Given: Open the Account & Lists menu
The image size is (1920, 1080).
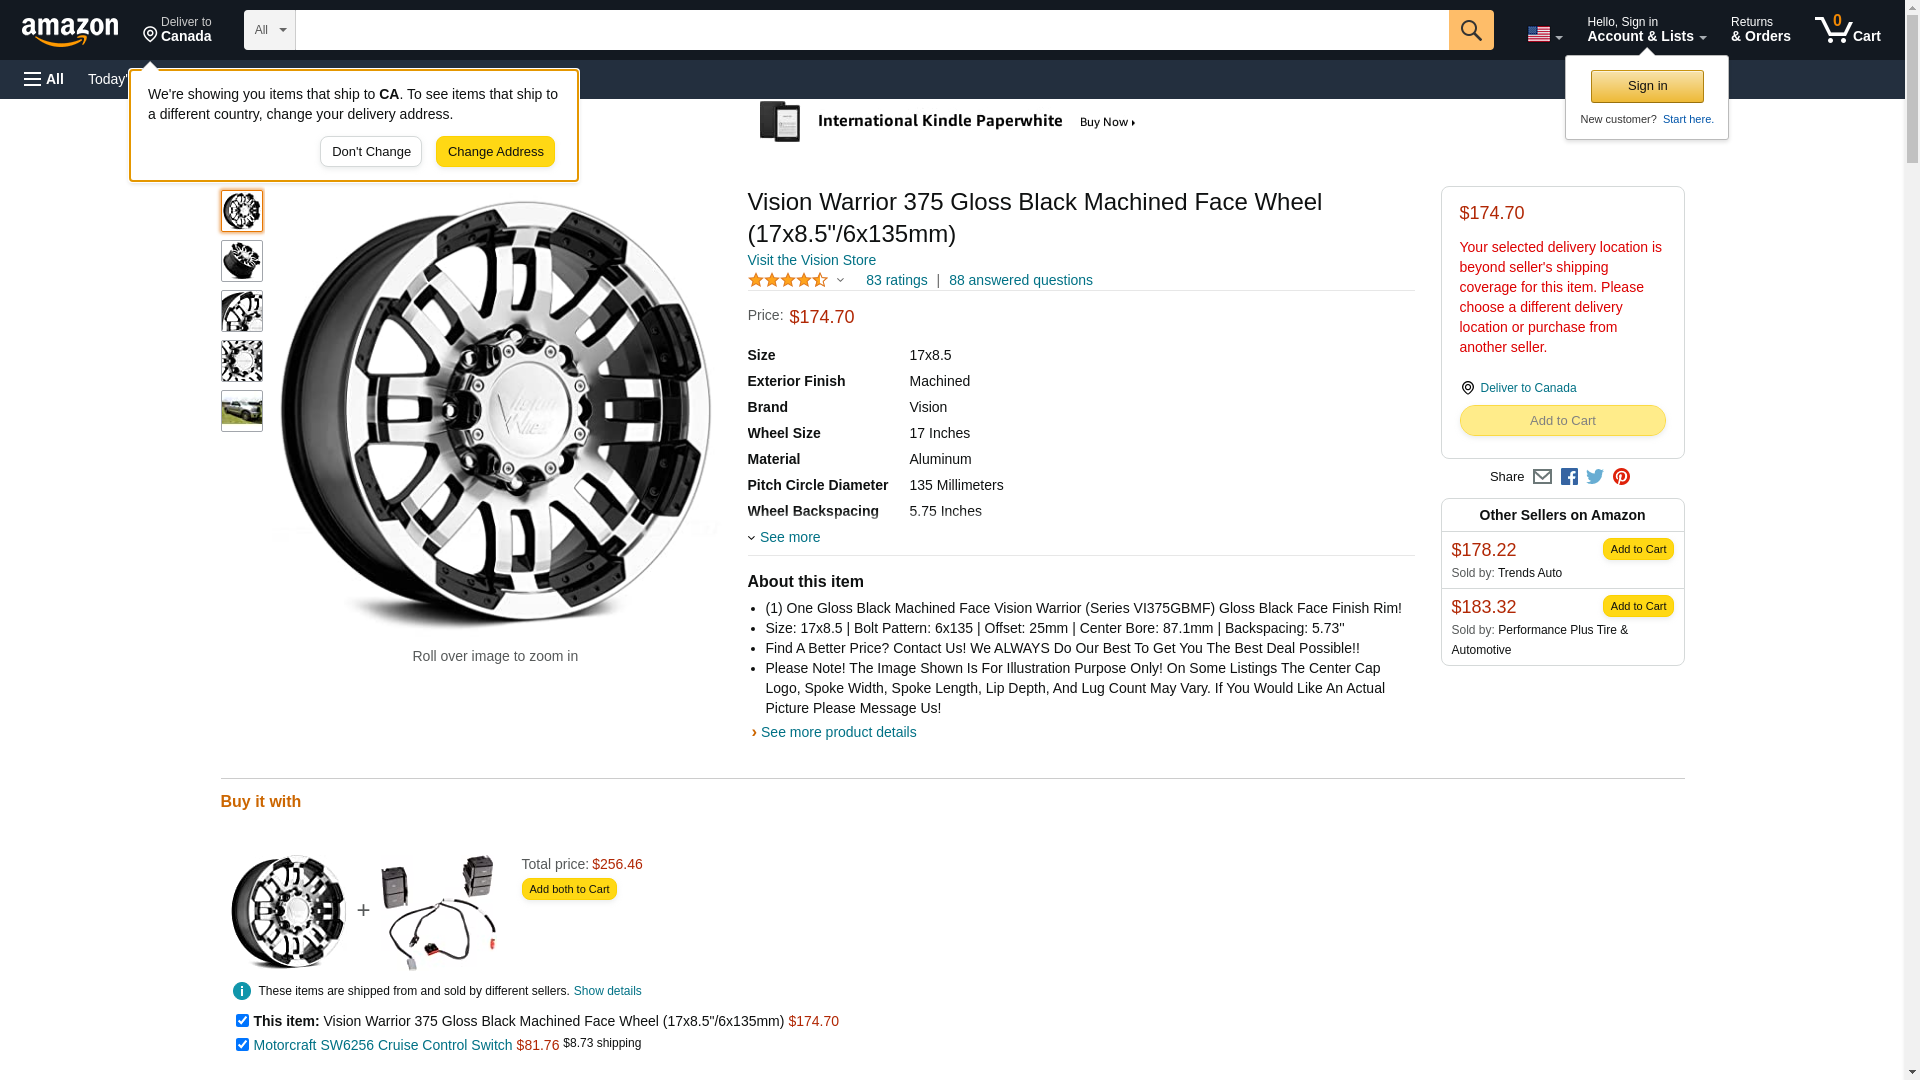Looking at the screenshot, I should click(x=1646, y=30).
